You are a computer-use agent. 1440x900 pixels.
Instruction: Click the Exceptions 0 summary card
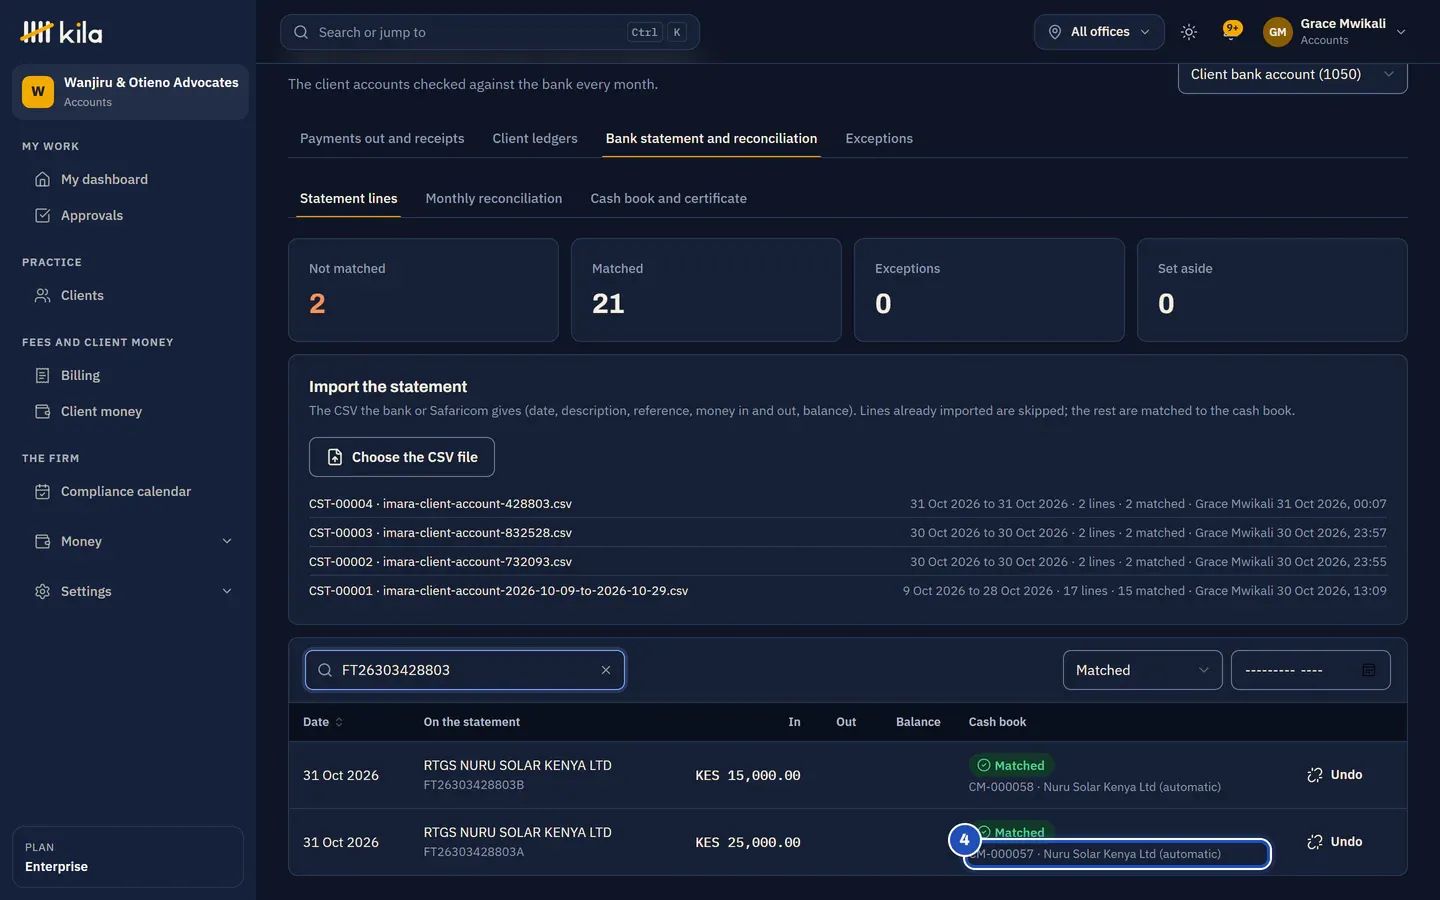tap(989, 290)
